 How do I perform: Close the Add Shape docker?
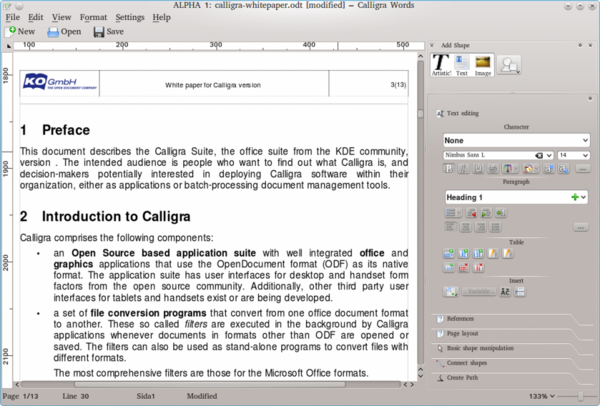[590, 45]
